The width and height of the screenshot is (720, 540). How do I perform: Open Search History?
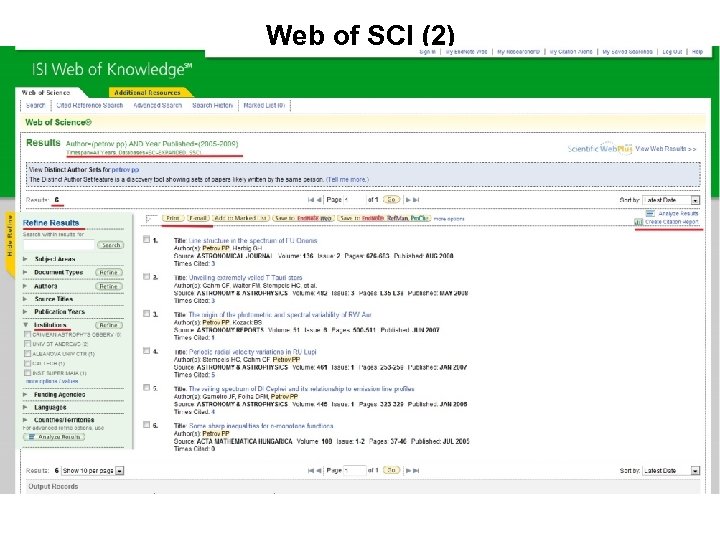click(213, 106)
